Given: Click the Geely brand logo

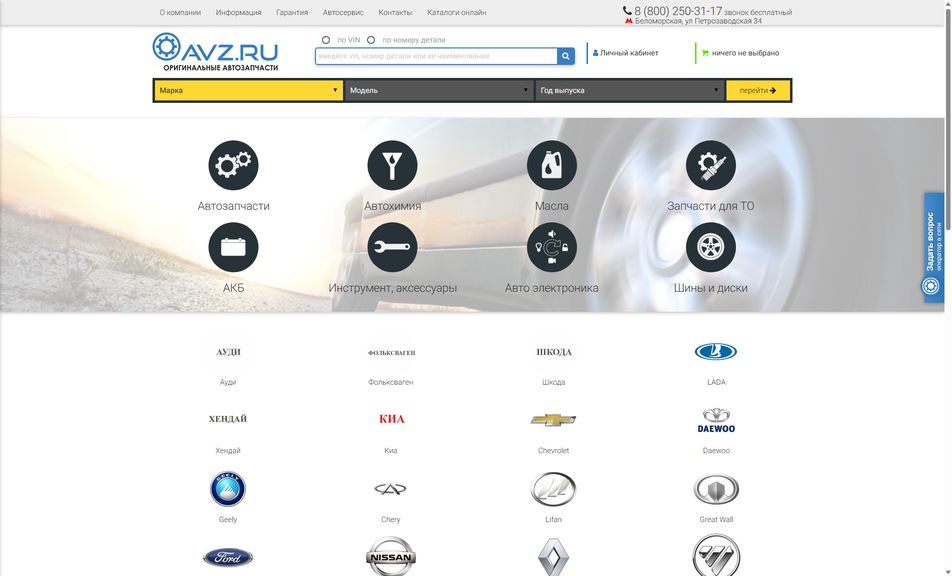Looking at the screenshot, I should [228, 489].
